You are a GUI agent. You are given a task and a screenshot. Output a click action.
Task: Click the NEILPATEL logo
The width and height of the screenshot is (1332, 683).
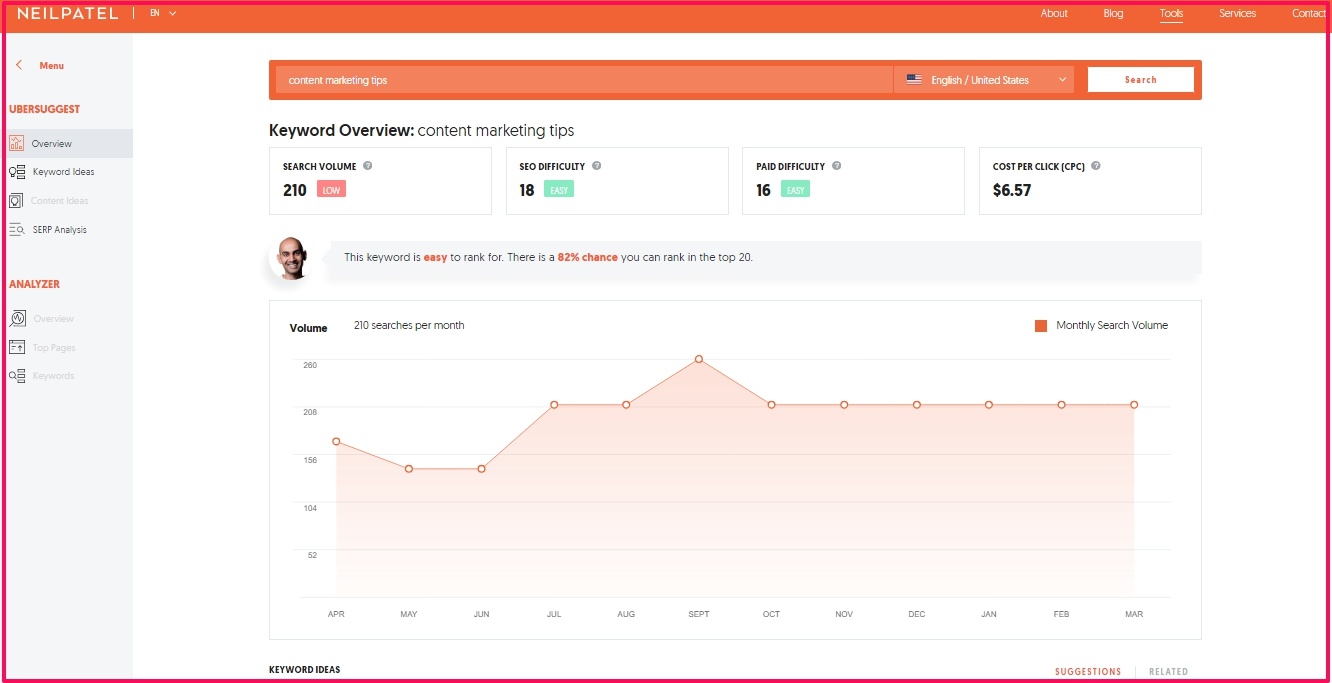[67, 13]
